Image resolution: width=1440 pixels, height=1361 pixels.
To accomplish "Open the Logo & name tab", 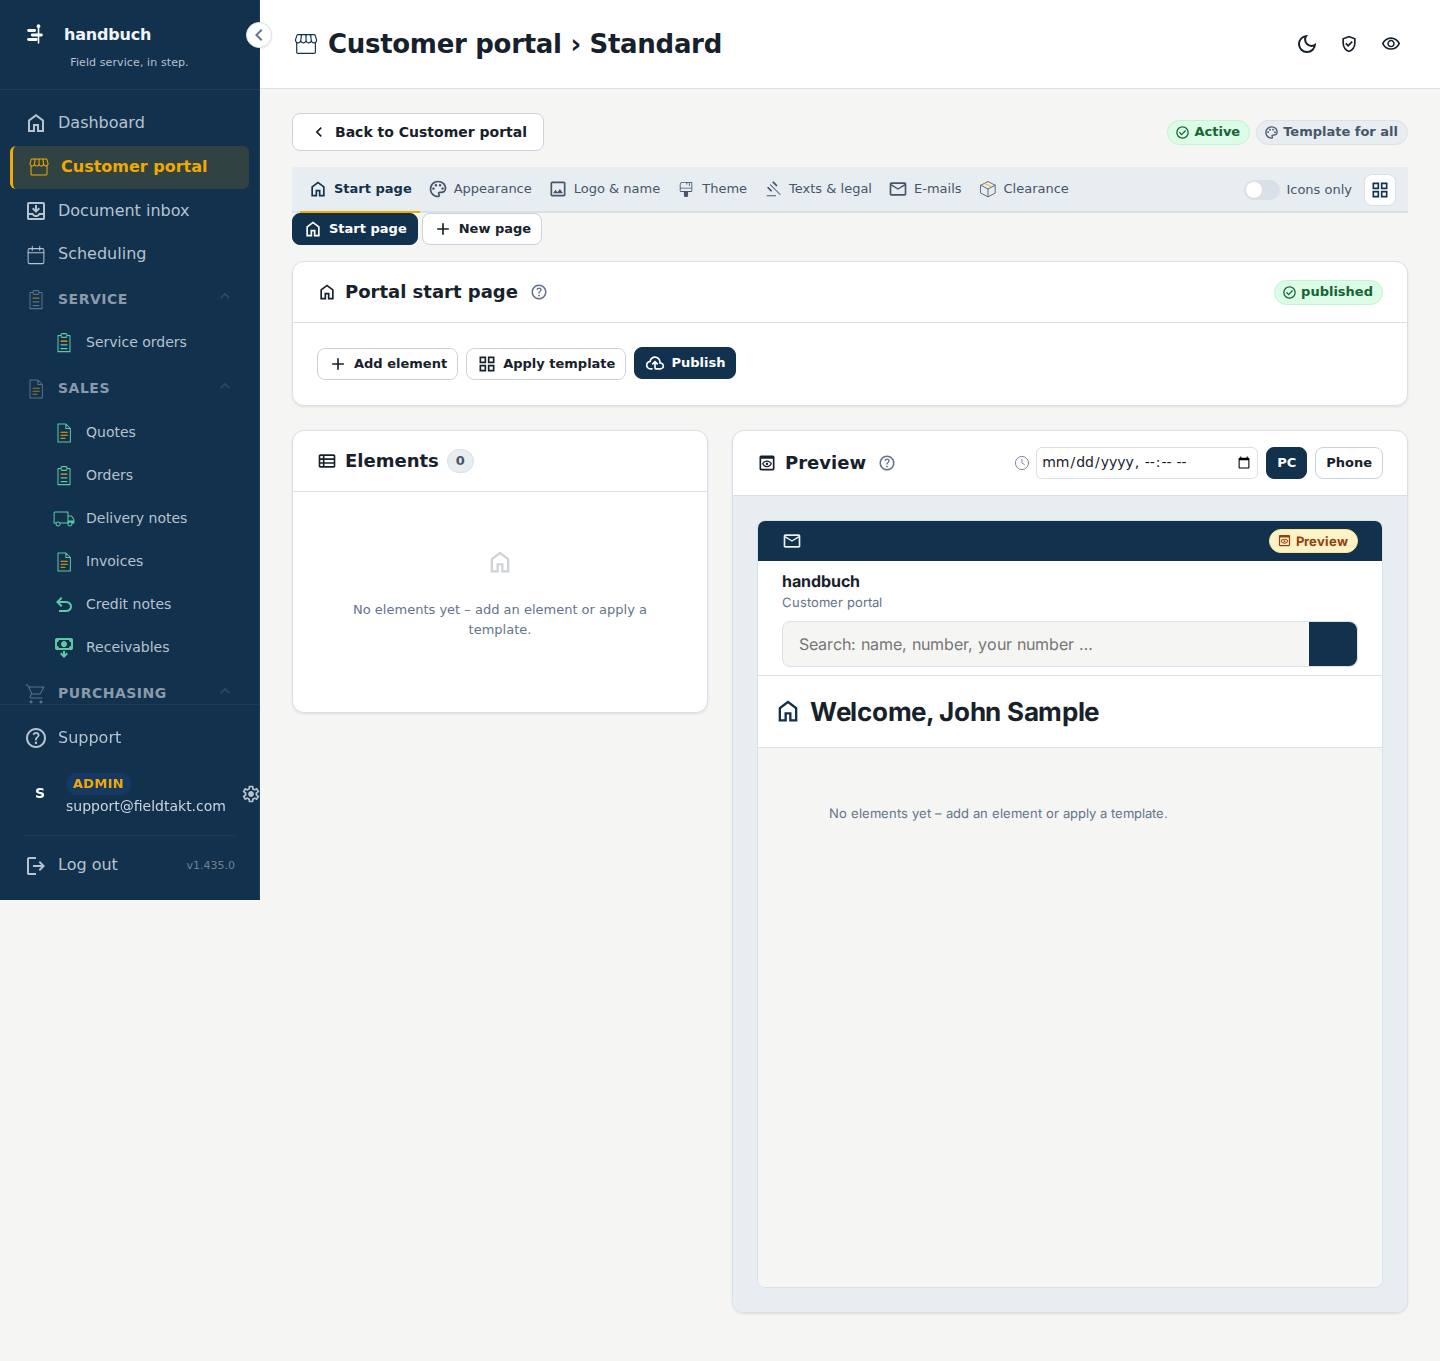I will pyautogui.click(x=605, y=189).
